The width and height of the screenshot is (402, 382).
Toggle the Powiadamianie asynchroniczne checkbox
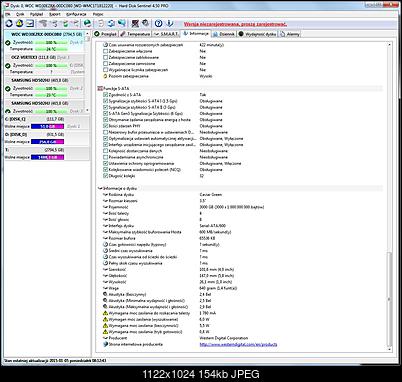point(105,157)
